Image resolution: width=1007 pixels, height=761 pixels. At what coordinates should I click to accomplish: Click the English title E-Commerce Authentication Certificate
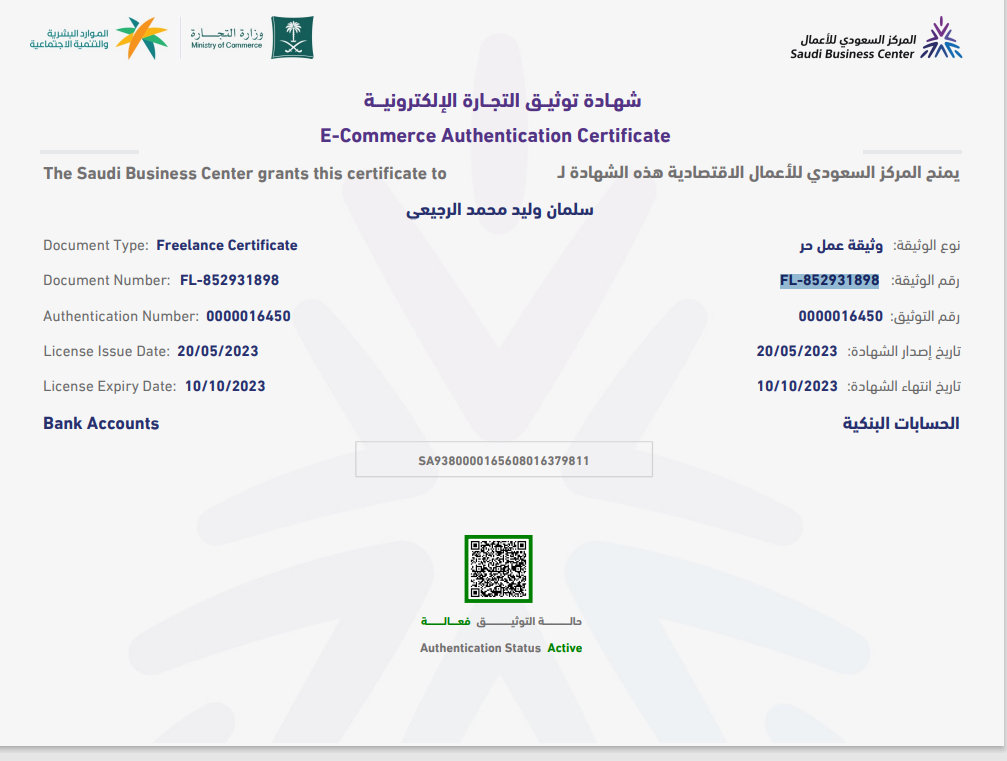(x=495, y=136)
